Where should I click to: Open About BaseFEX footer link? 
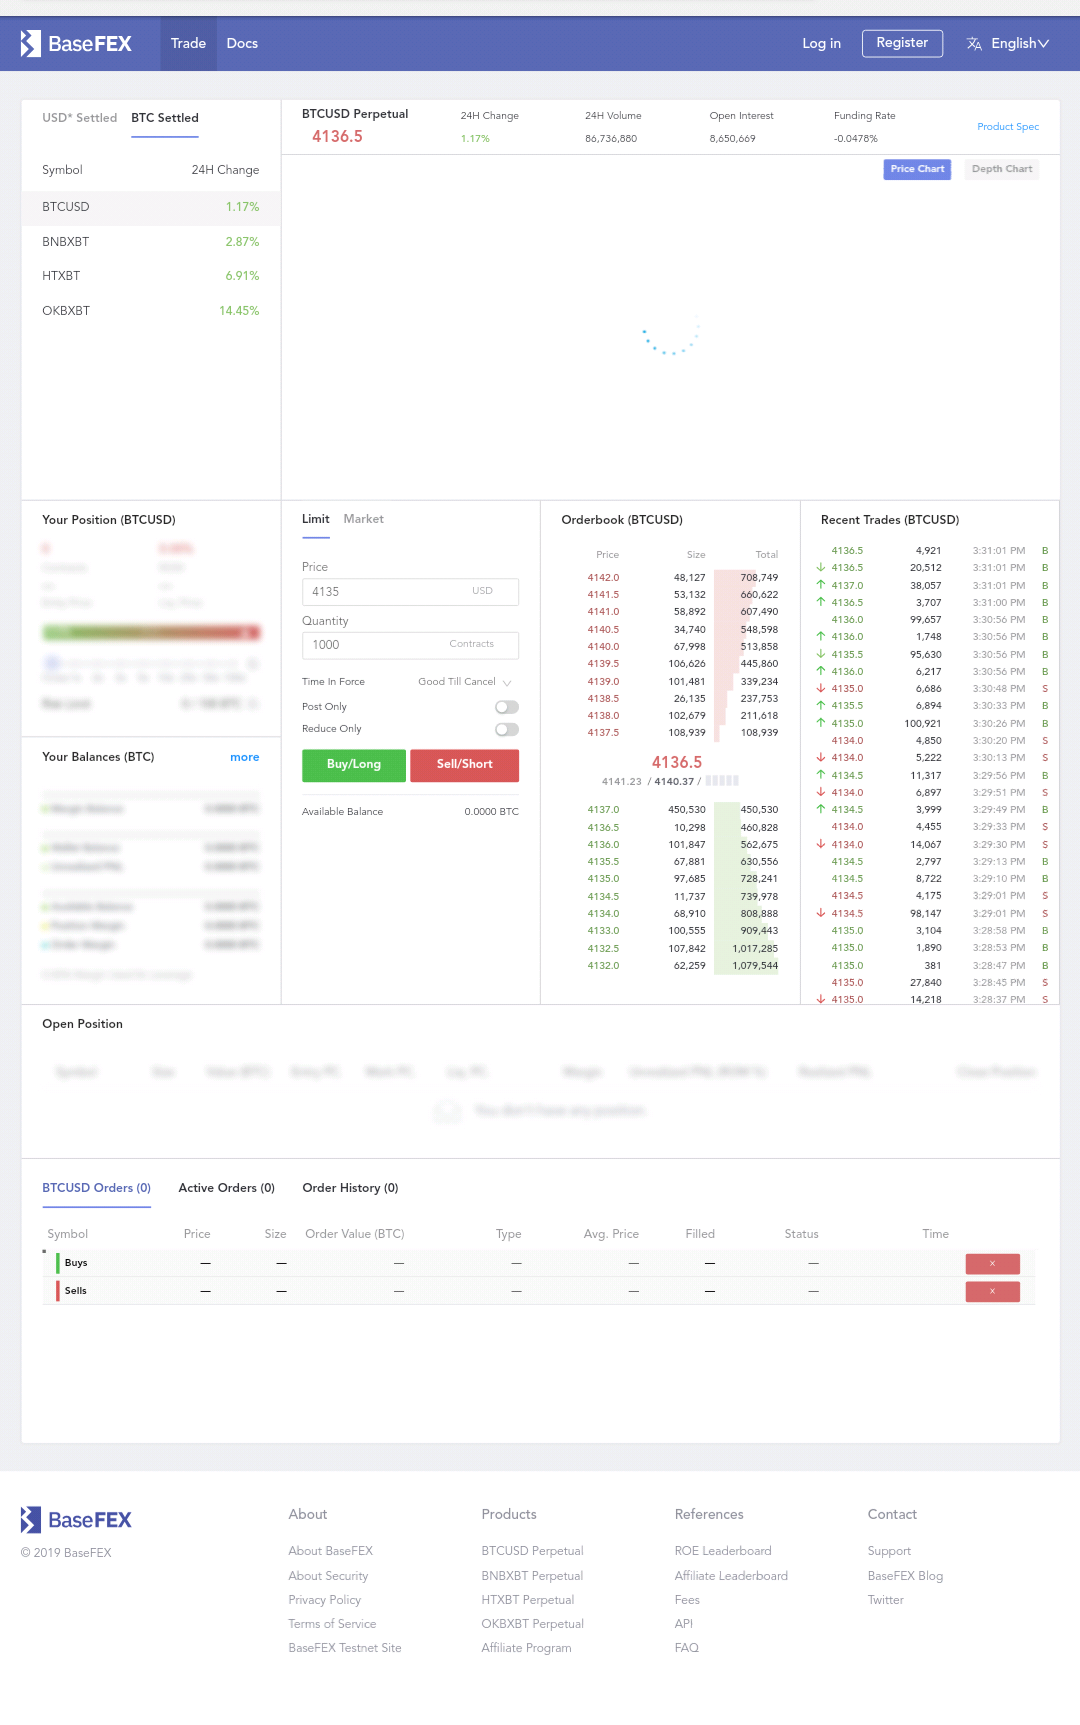[x=330, y=1551]
